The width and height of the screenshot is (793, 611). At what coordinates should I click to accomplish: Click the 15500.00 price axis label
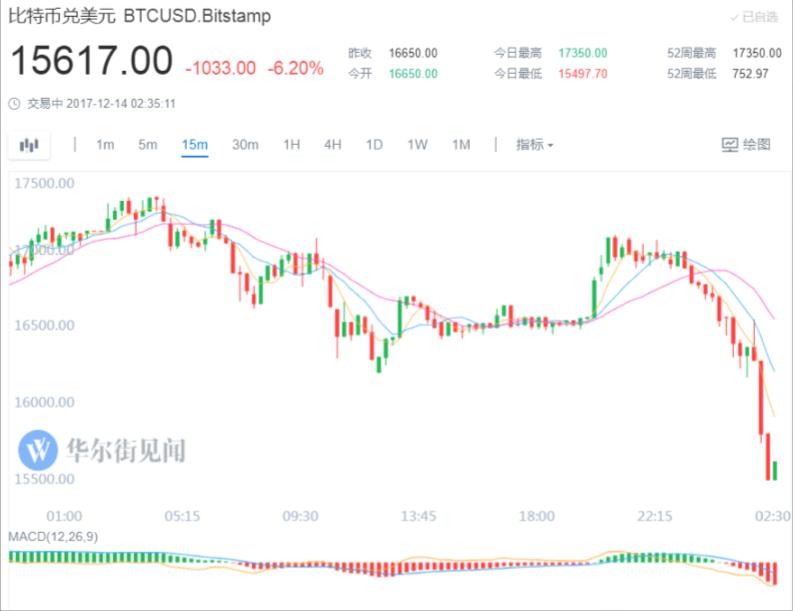tap(45, 479)
